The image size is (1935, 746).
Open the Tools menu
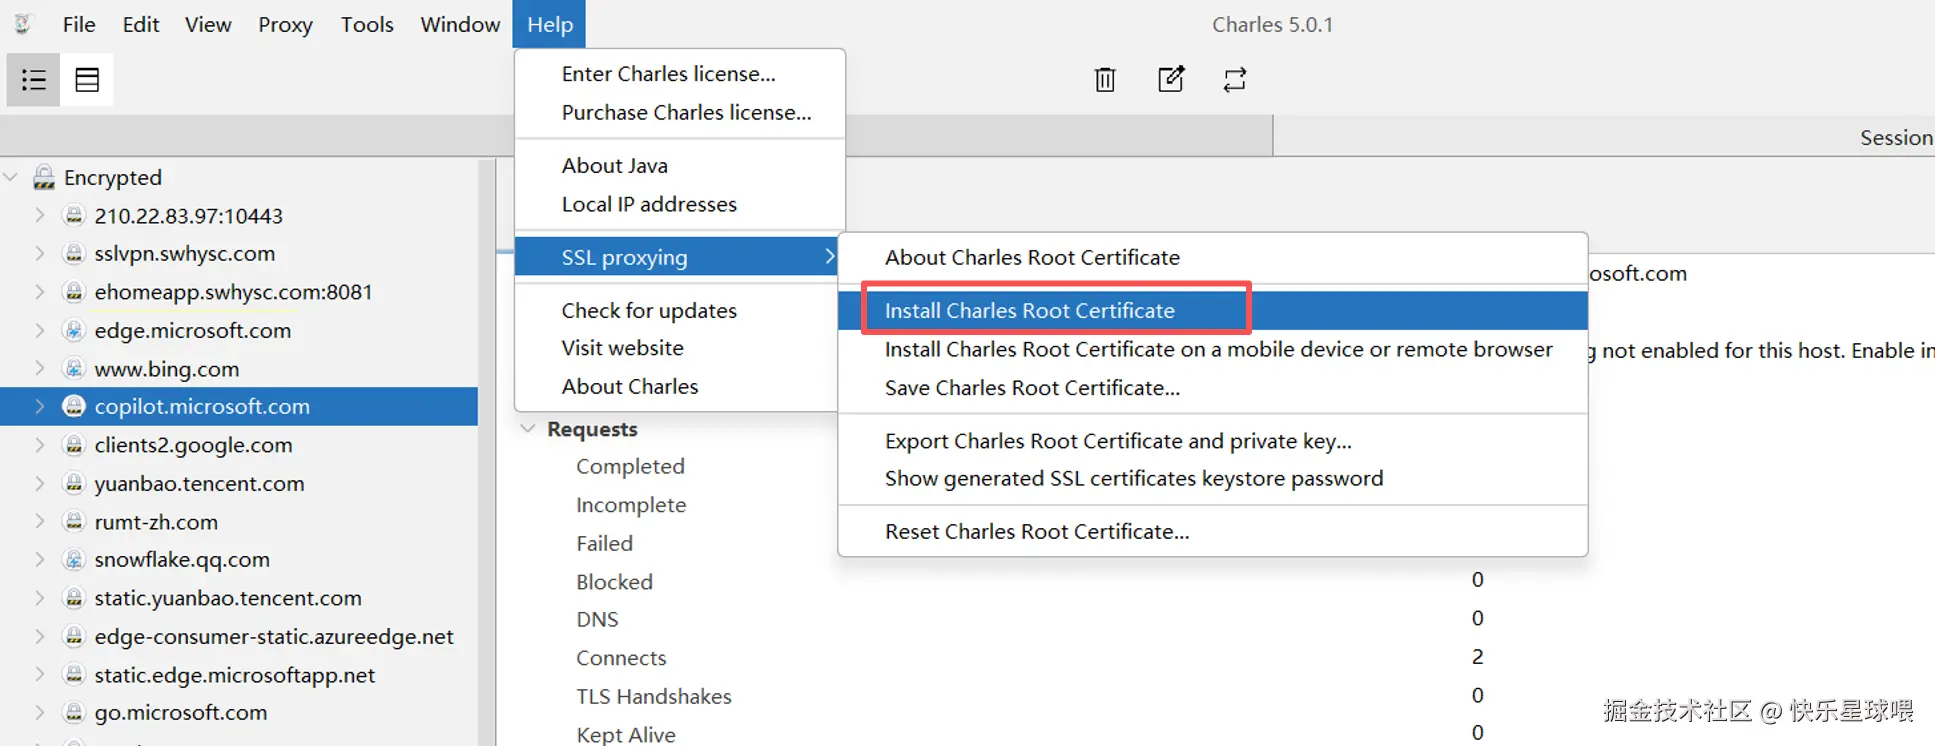tap(367, 24)
